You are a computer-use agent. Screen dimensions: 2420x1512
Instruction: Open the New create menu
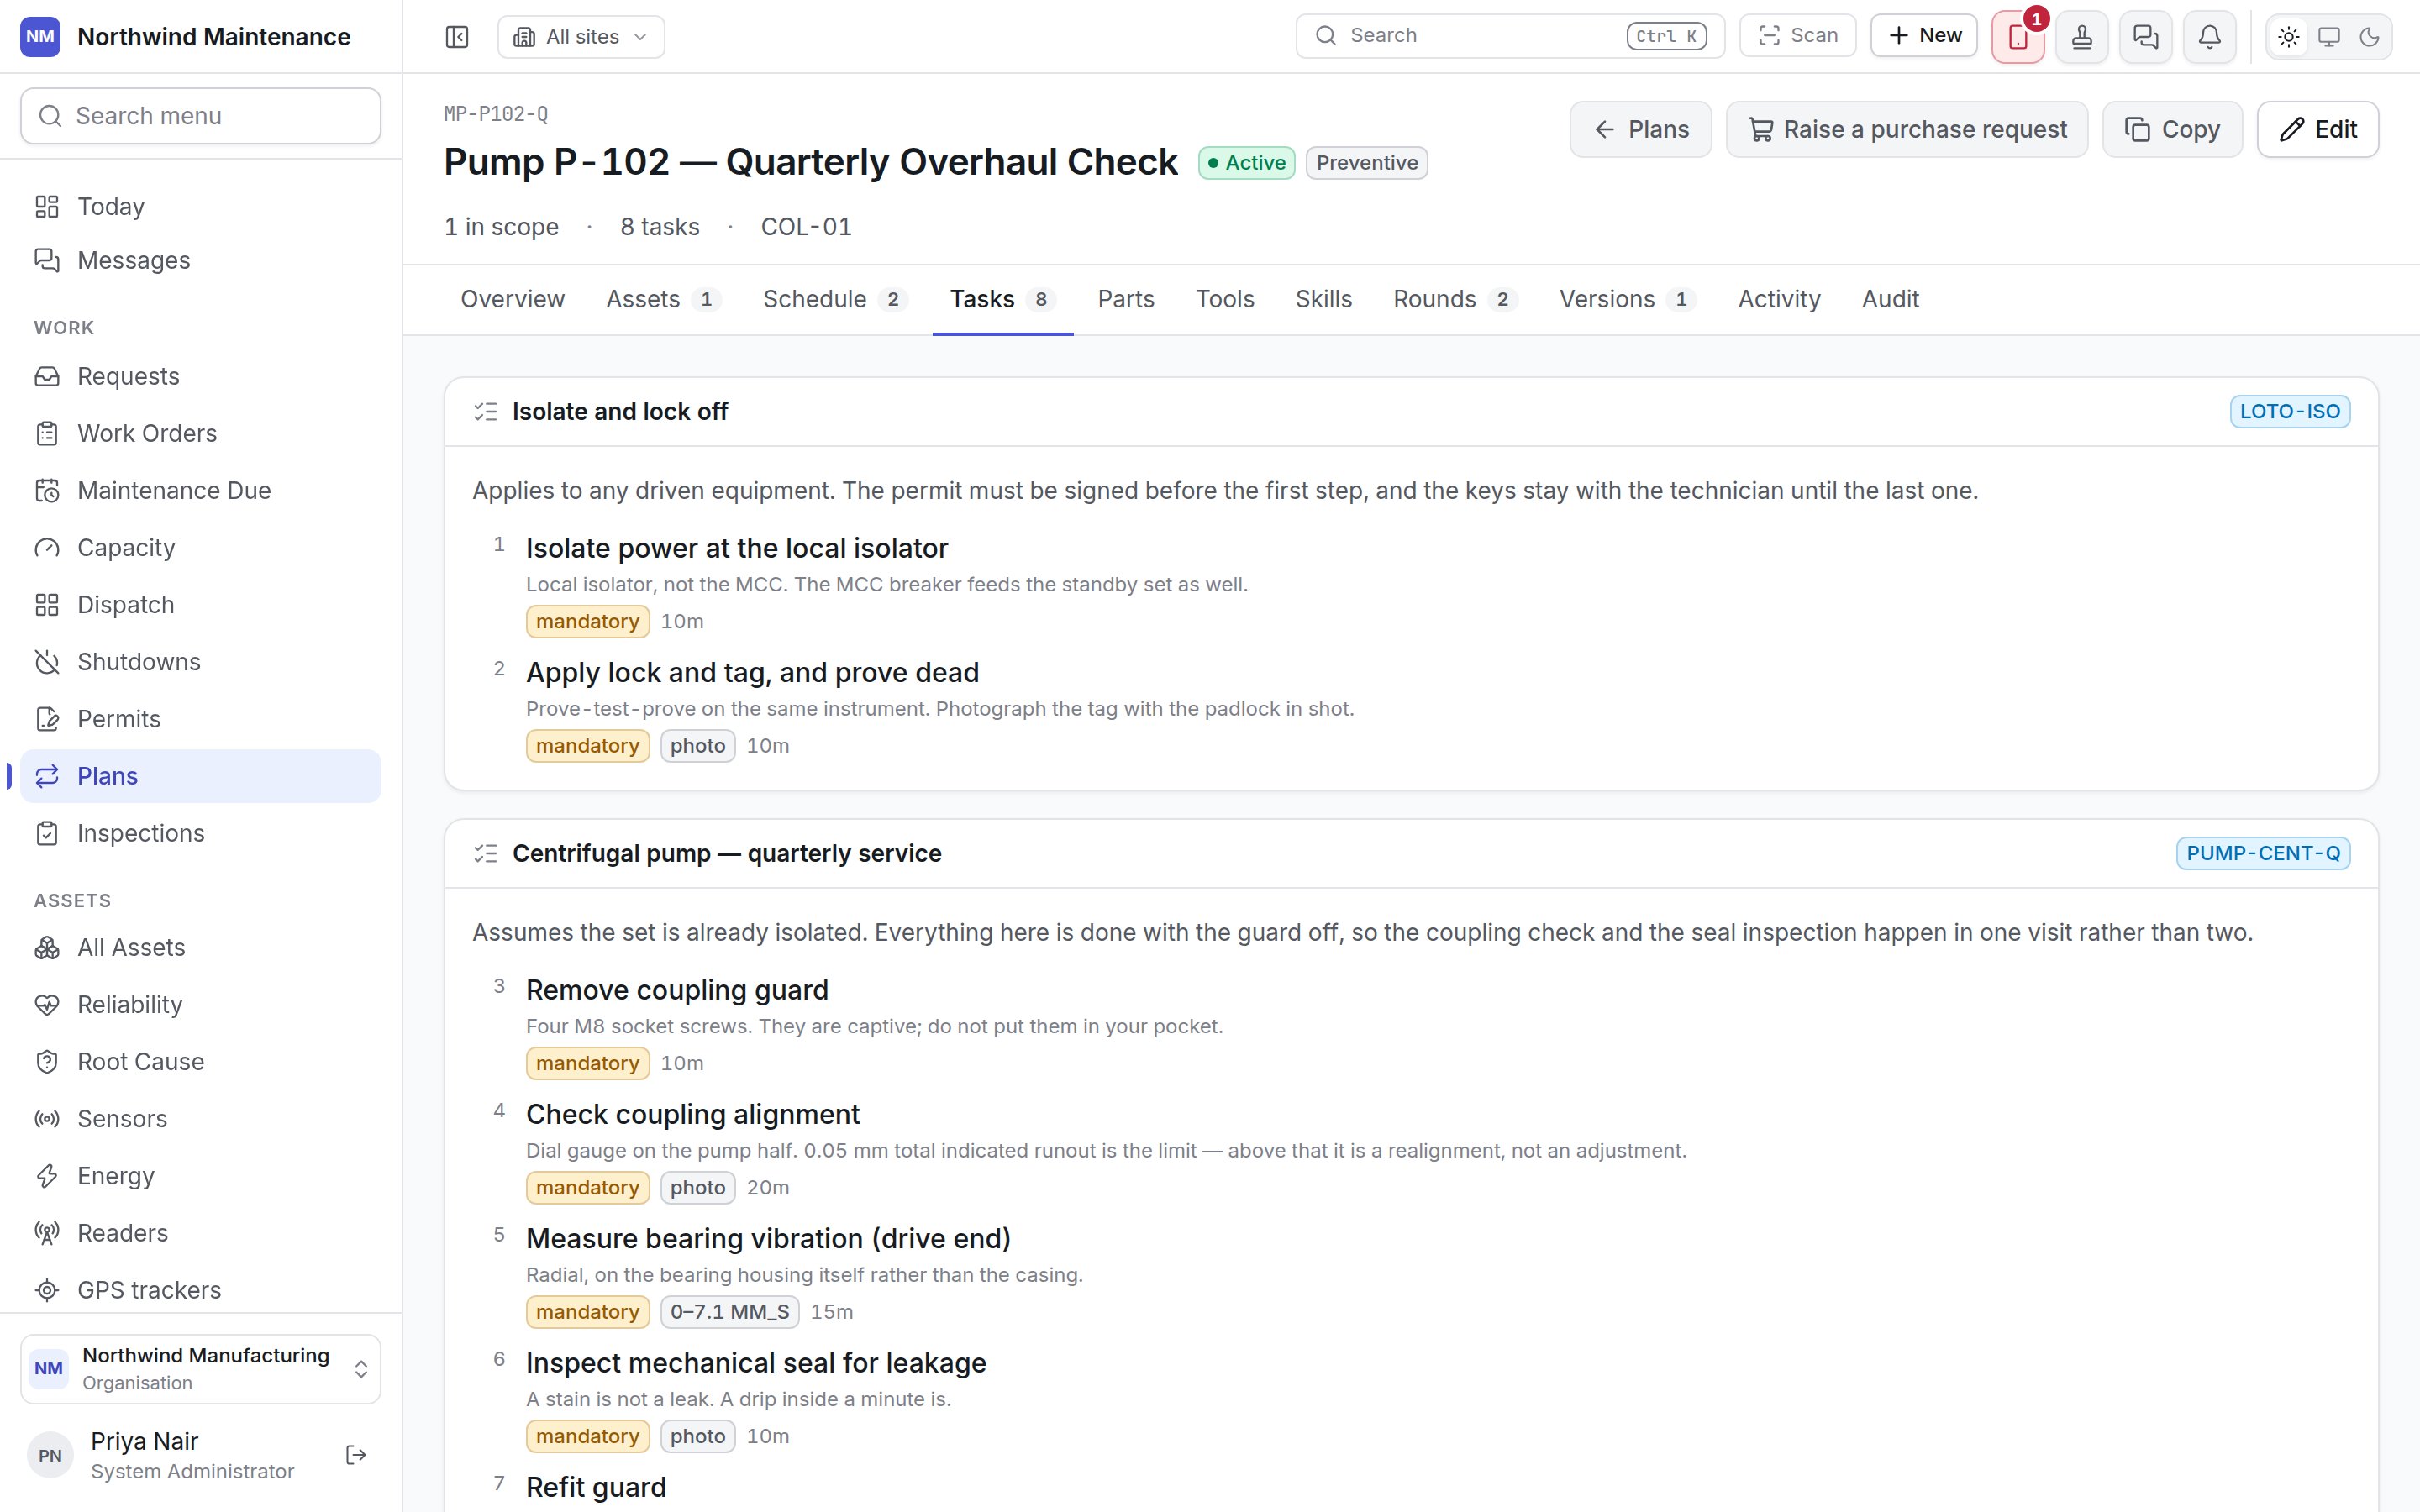(x=1924, y=36)
